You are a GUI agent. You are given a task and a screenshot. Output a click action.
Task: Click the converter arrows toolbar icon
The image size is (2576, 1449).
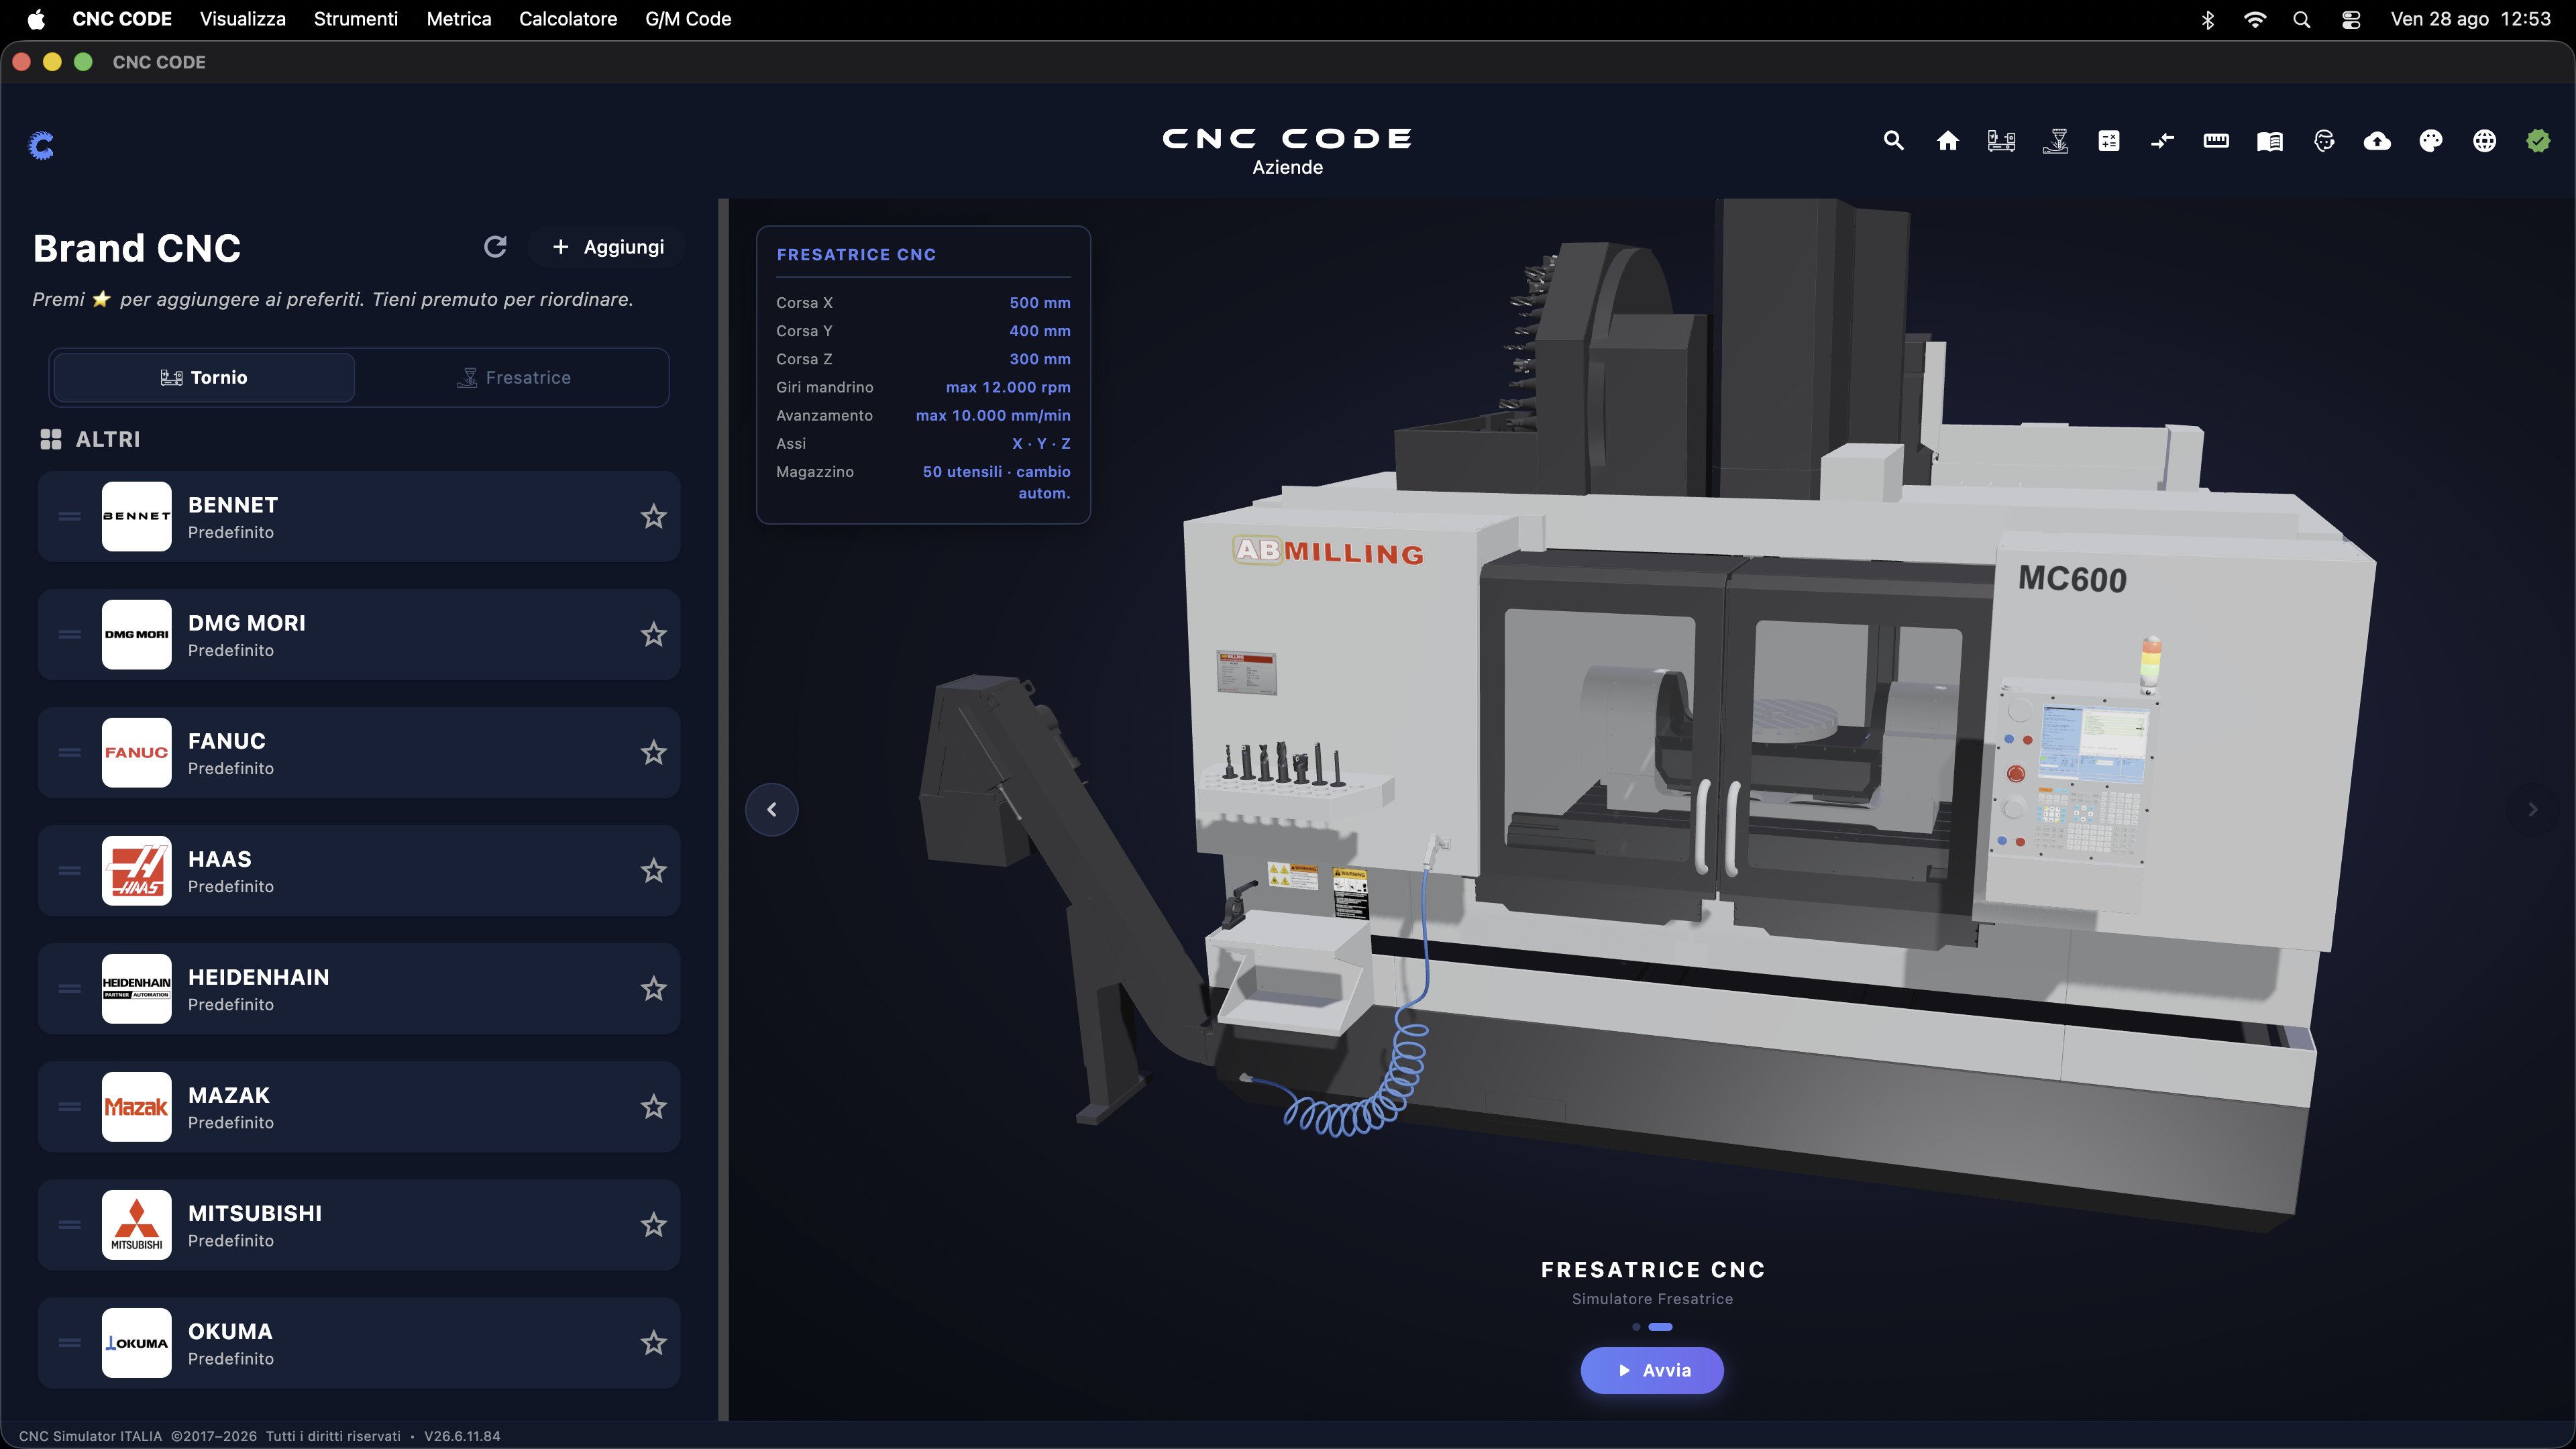[x=2162, y=141]
